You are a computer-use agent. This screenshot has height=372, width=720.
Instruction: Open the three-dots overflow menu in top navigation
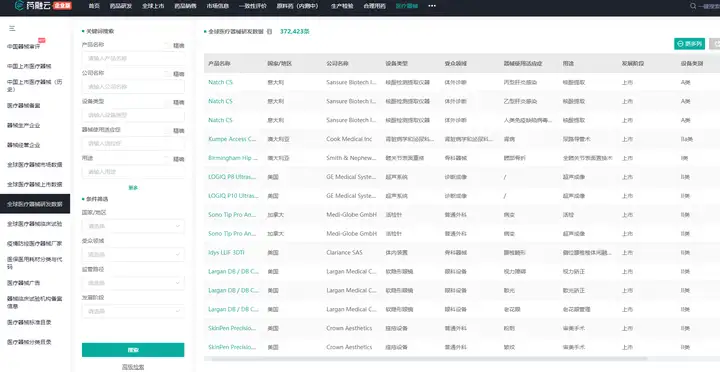[x=432, y=6]
